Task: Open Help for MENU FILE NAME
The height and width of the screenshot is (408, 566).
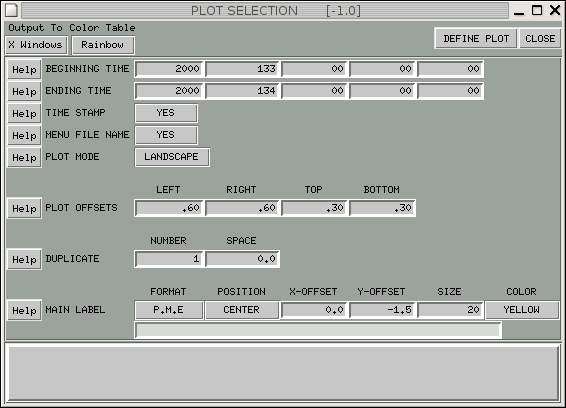Action: [x=25, y=135]
